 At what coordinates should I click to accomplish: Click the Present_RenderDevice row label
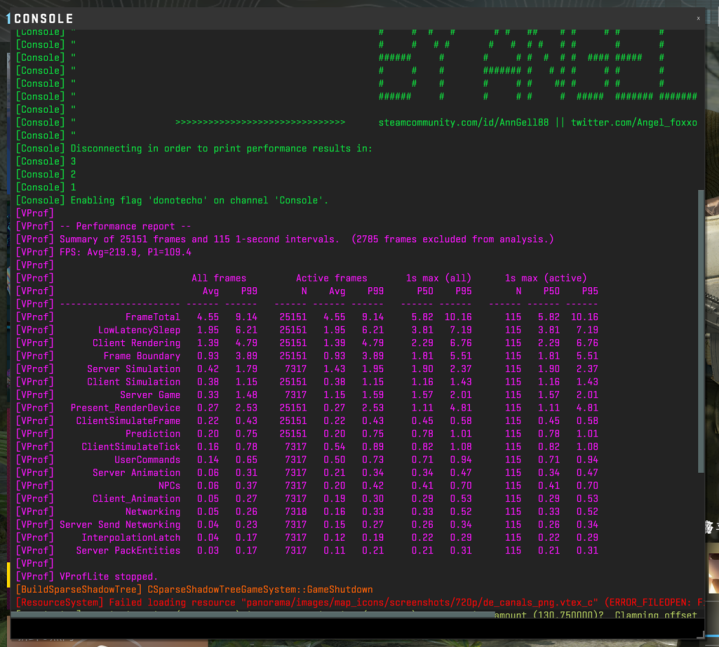click(125, 408)
